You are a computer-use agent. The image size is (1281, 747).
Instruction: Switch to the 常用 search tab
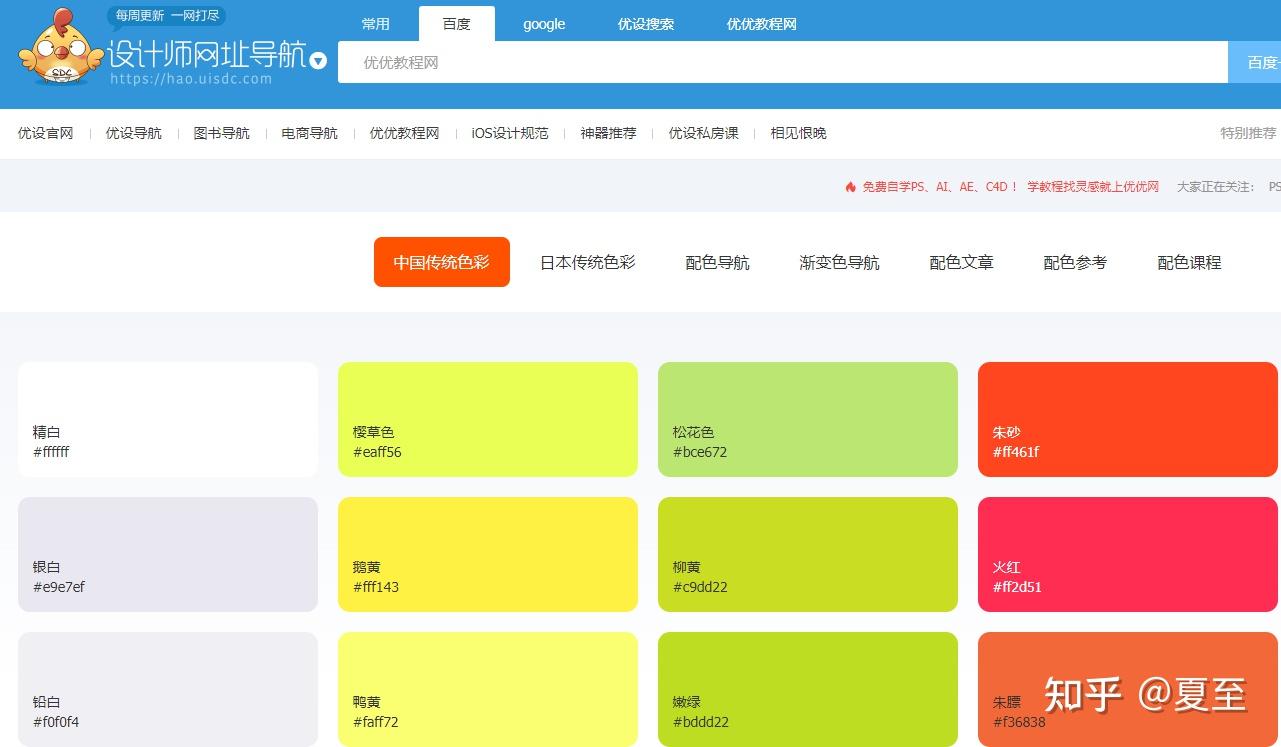pyautogui.click(x=375, y=24)
